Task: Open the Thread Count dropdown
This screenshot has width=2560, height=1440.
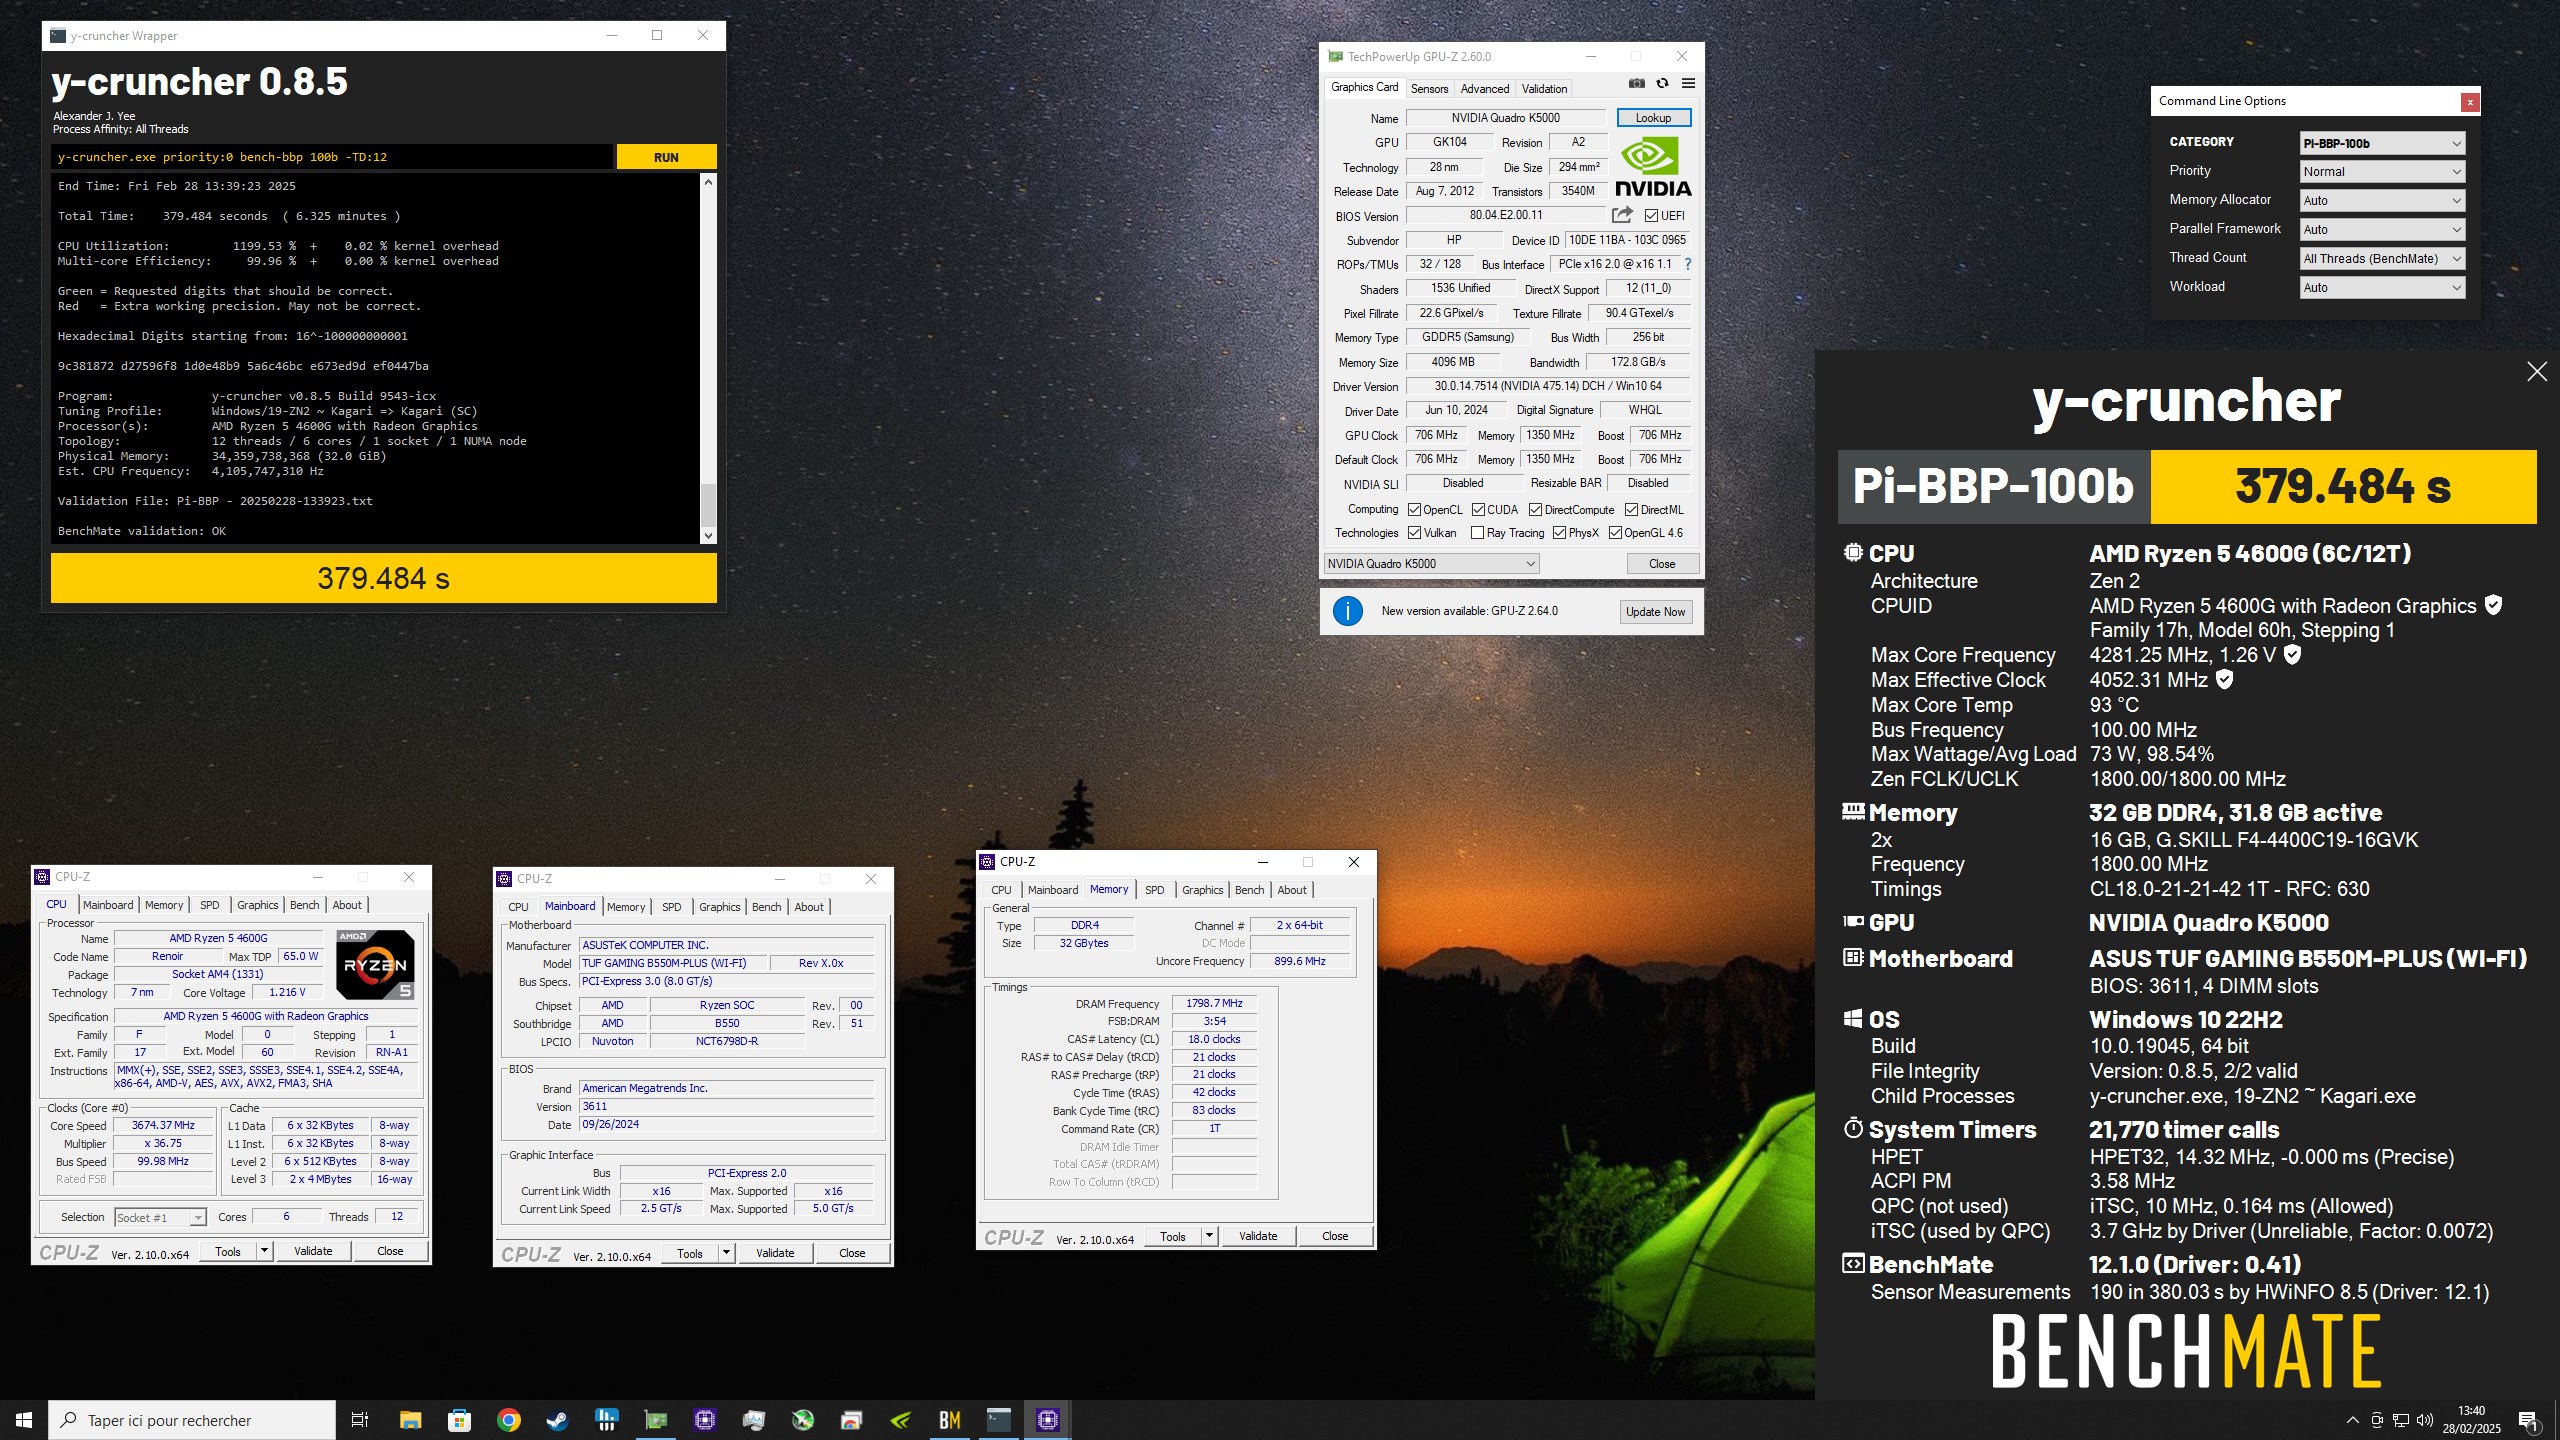Action: click(x=2382, y=259)
